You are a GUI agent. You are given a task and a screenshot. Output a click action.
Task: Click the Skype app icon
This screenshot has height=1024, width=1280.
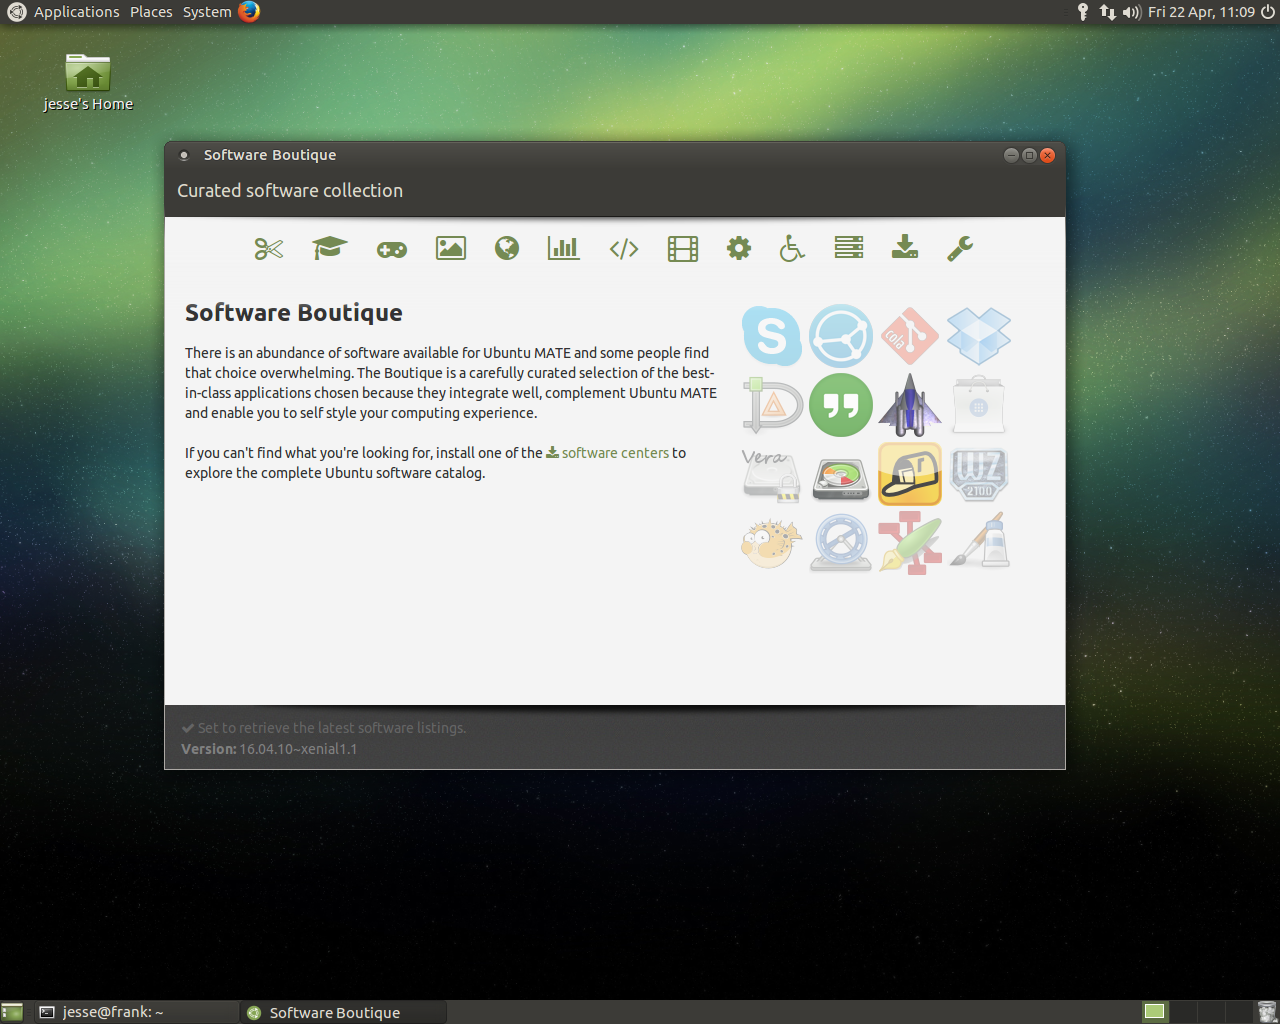772,336
